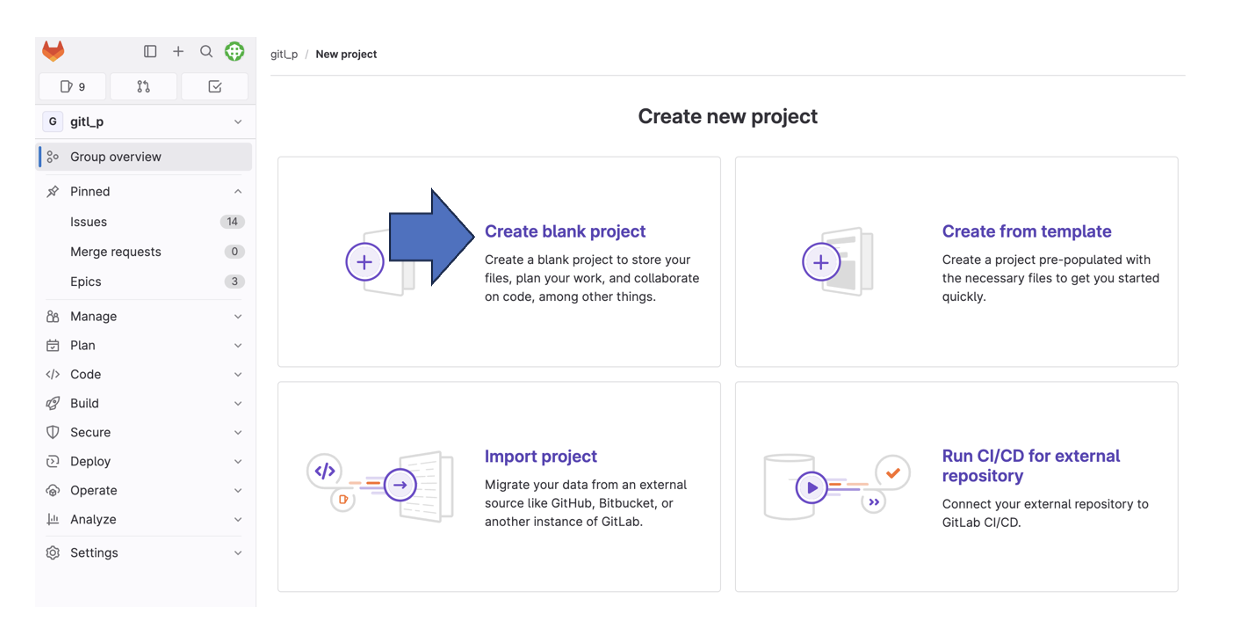The image size is (1256, 634).
Task: Check your to-do list checkmark icon
Action: coord(214,87)
